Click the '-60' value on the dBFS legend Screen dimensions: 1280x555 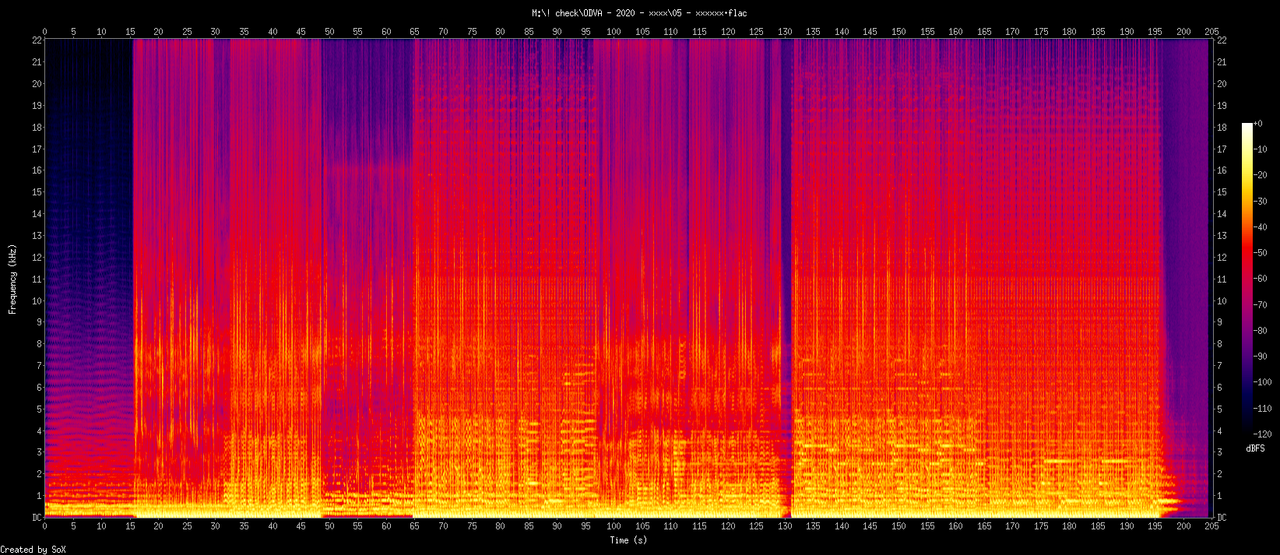pos(1262,279)
